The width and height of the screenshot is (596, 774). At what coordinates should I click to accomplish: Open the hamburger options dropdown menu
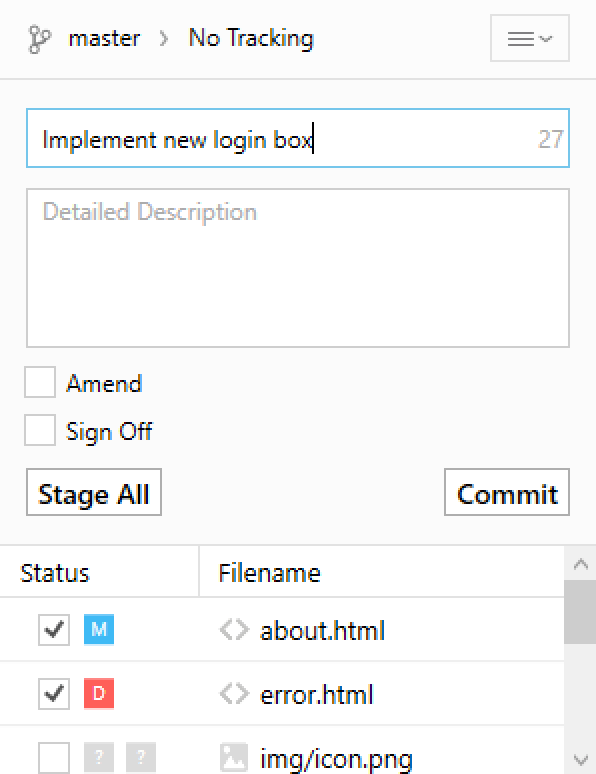(530, 38)
